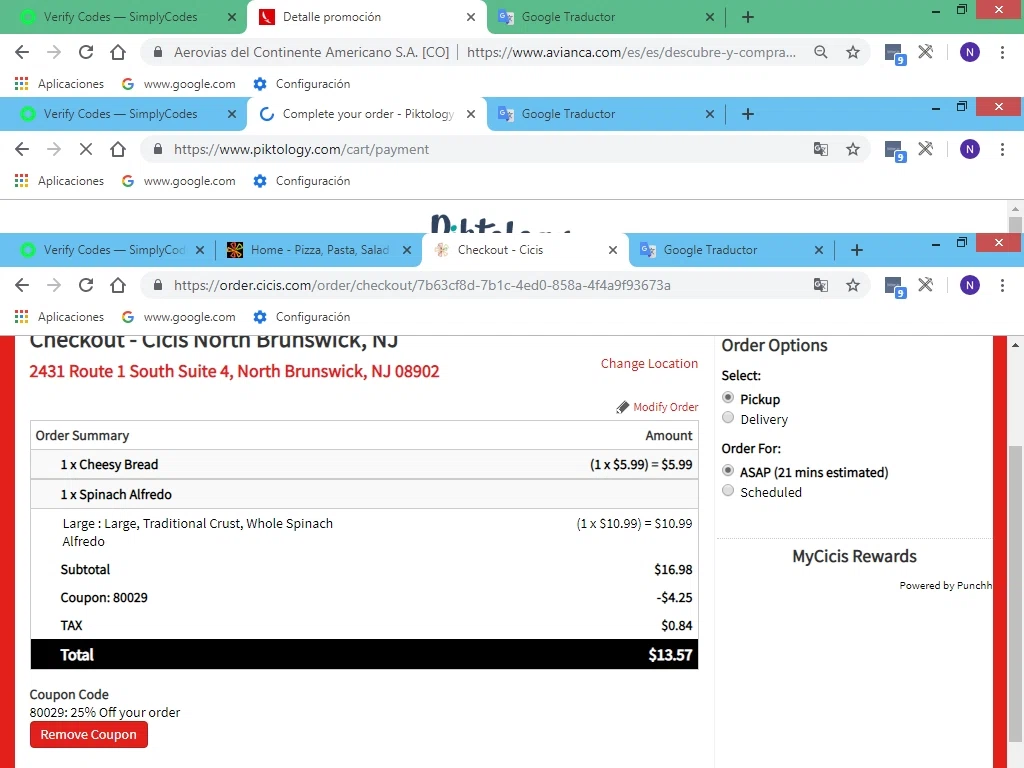Go to home page in Cicis window

pos(118,285)
